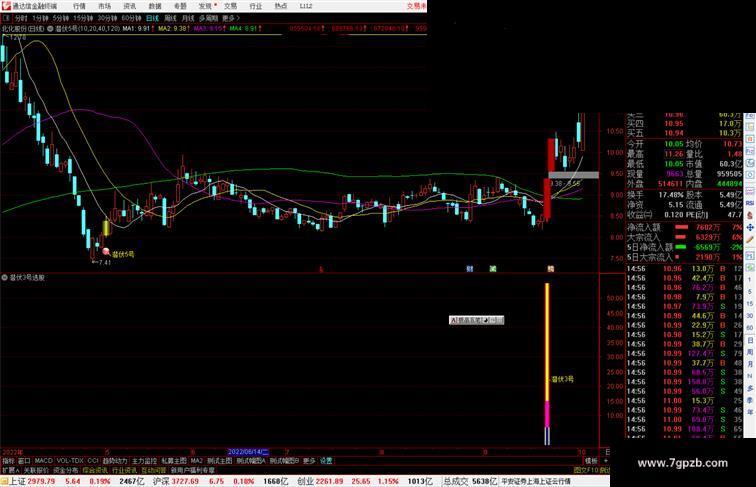
Task: Click the tall orange 潜伏3号 signal bar
Action: [547, 342]
